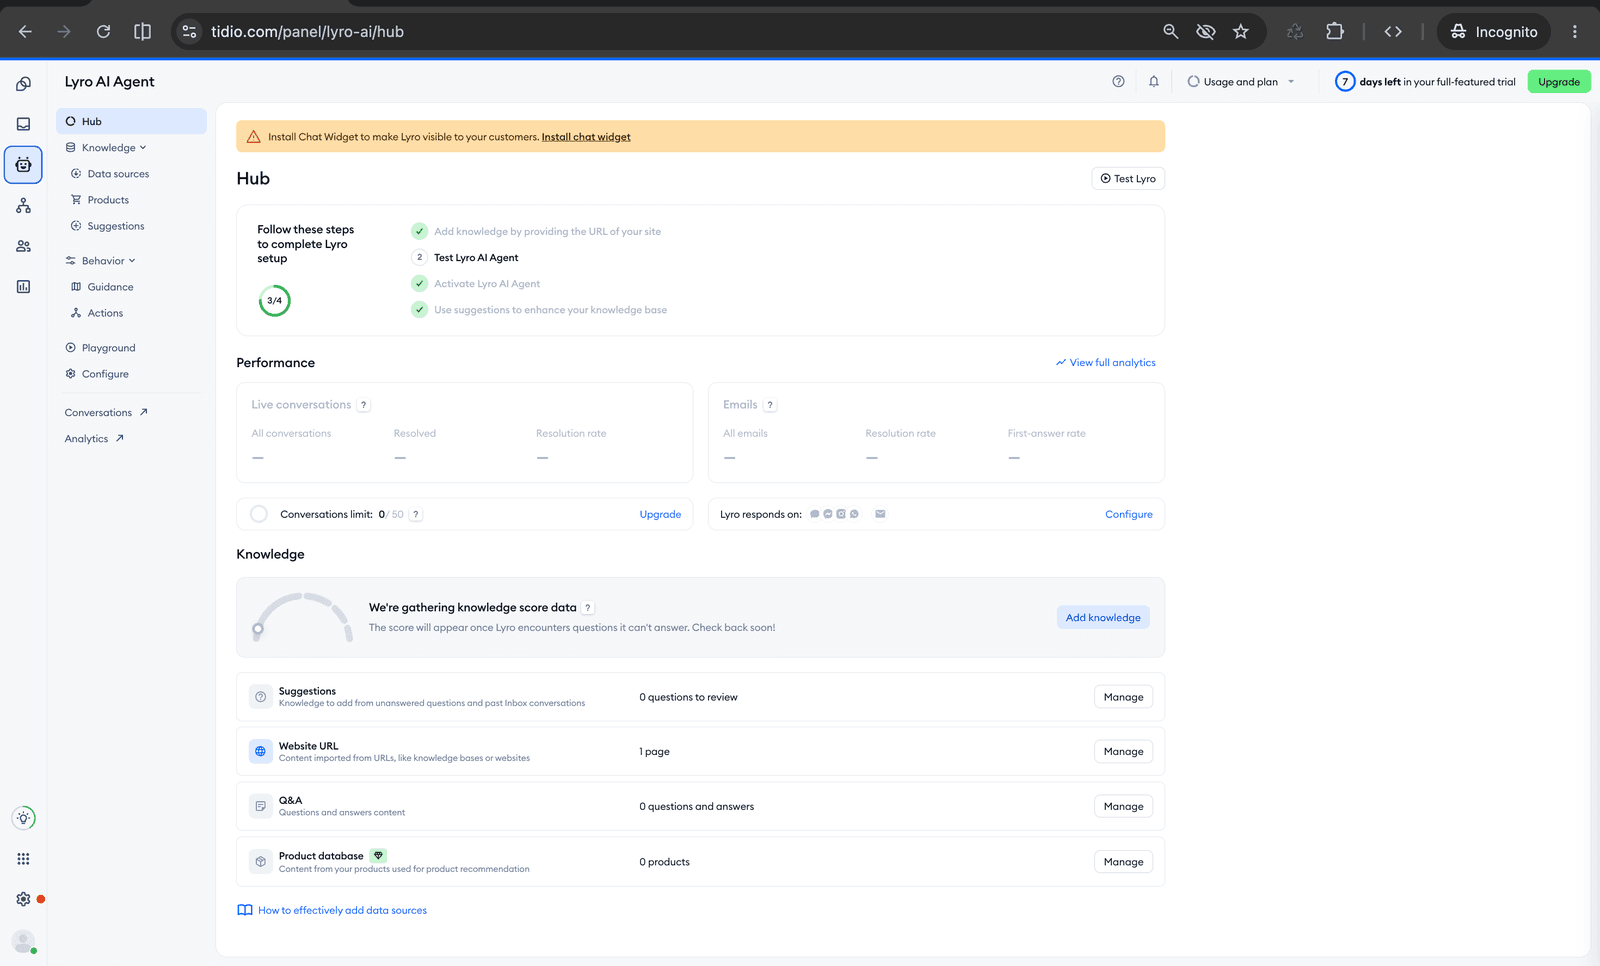Reload the page with browser refresh
The image size is (1600, 966).
pos(103,32)
